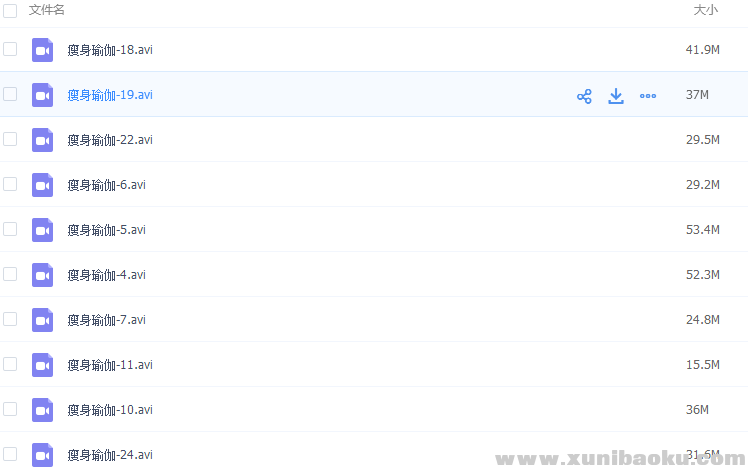Click the 瘦身瑜伽-7.avi file name

[106, 320]
